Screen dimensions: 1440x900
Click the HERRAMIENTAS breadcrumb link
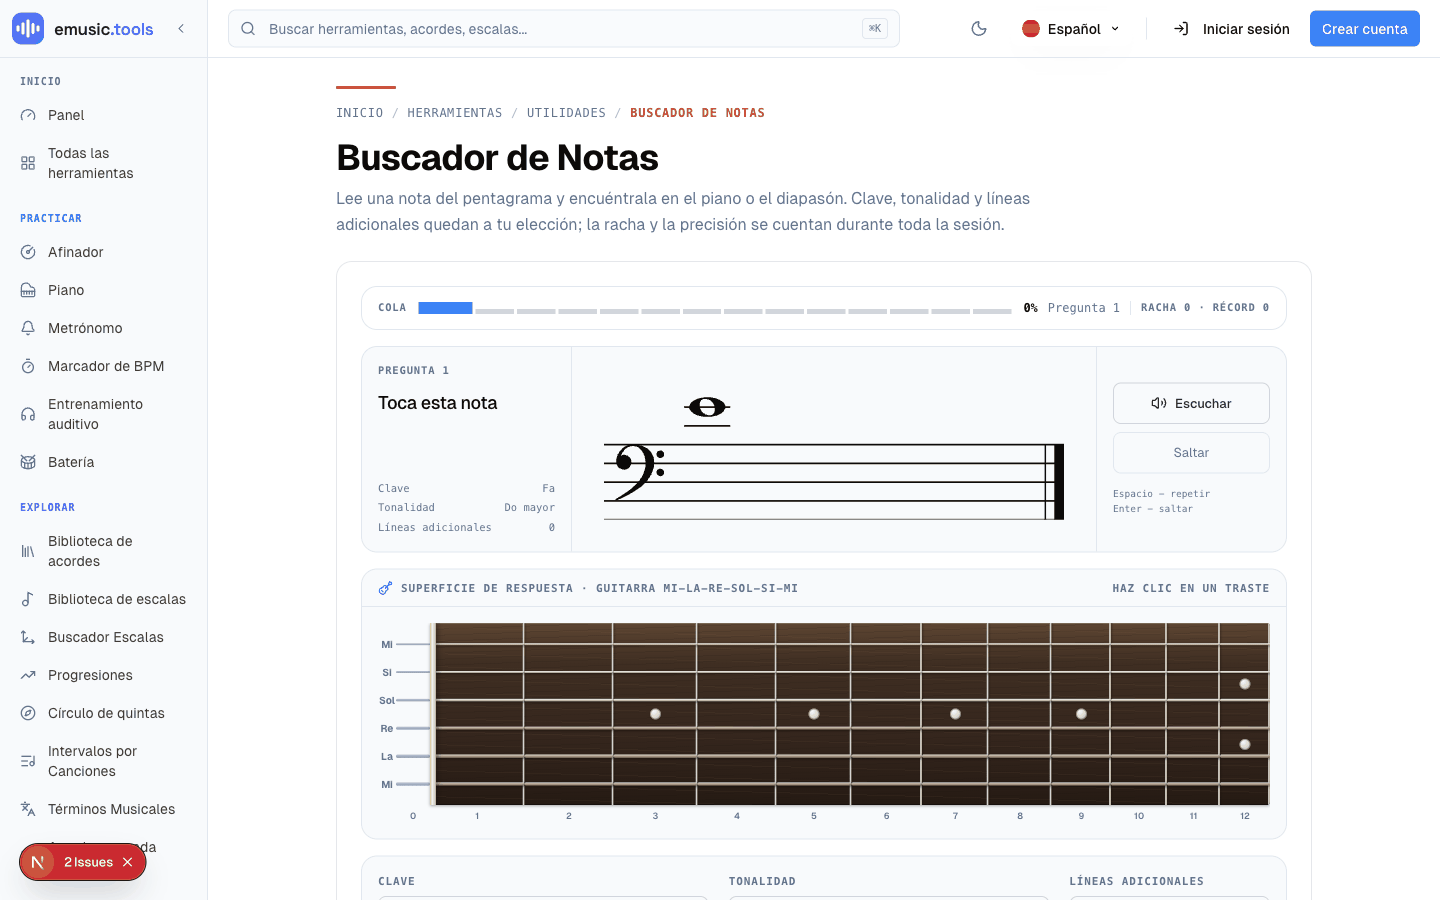point(455,113)
